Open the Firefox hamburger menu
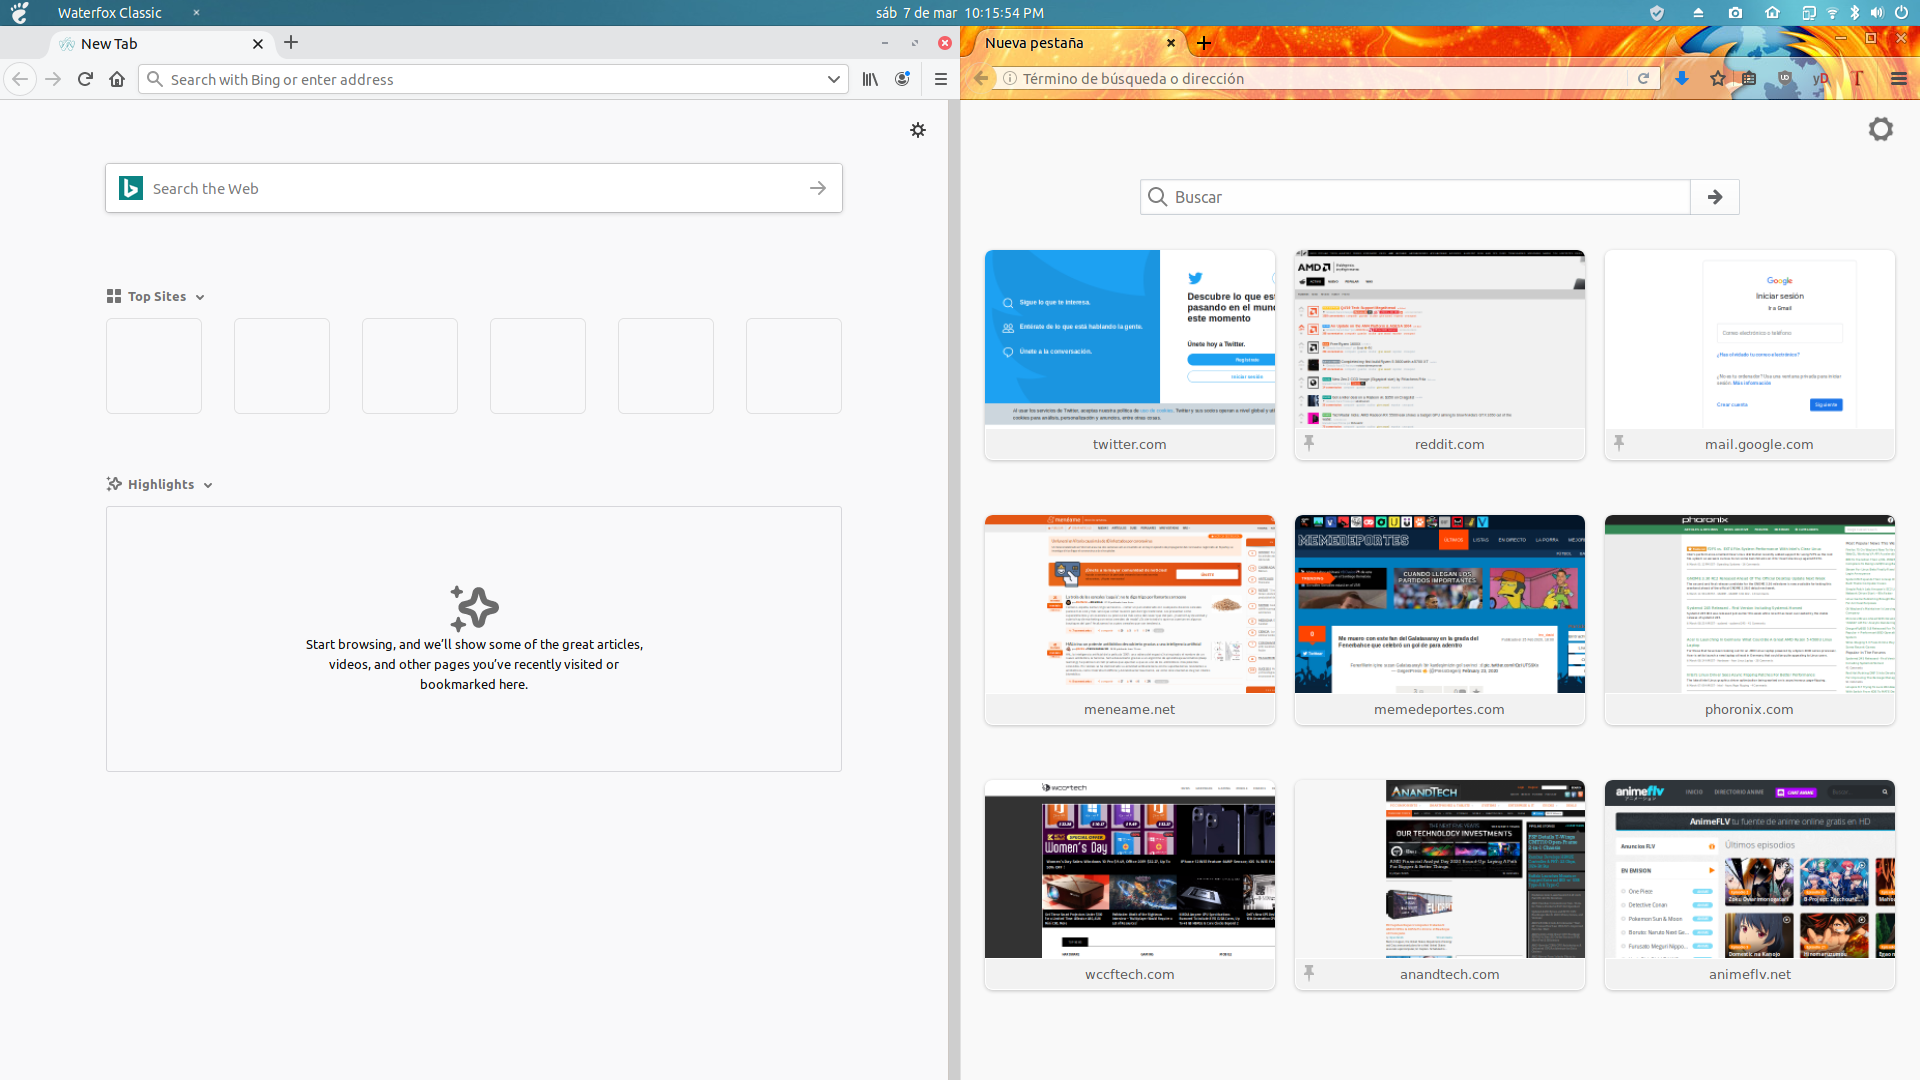Viewport: 1920px width, 1080px height. click(x=1898, y=78)
